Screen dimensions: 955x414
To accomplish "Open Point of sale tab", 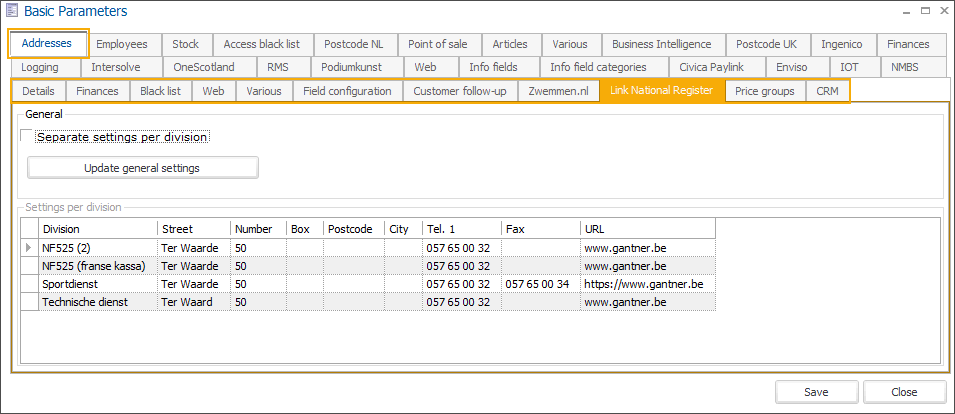I will [x=438, y=44].
